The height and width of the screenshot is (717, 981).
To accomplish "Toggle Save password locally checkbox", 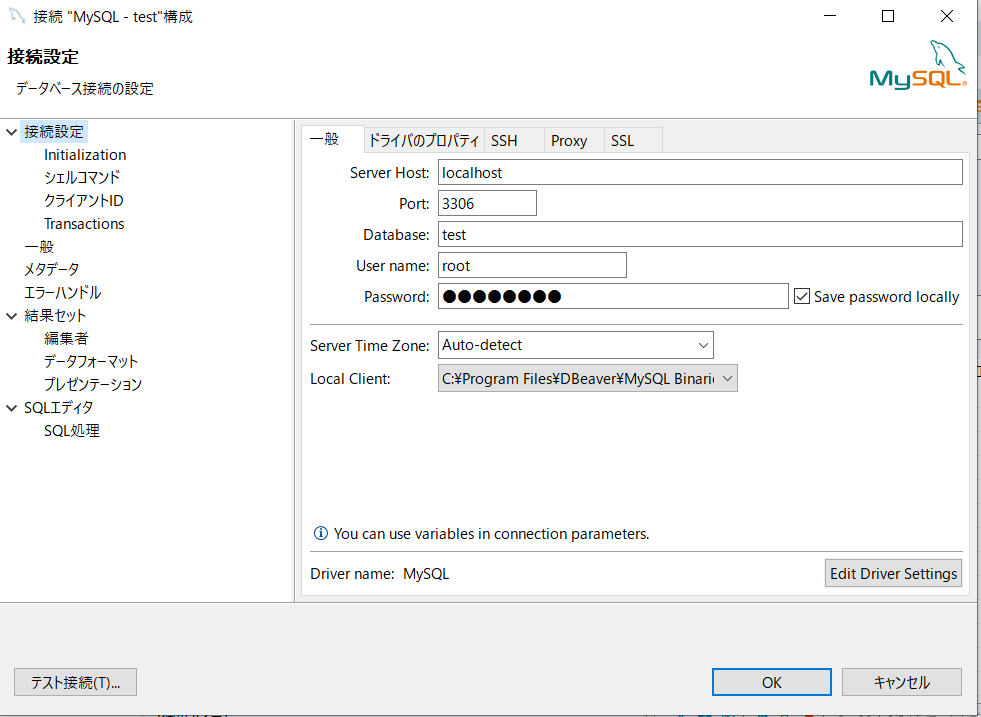I will tap(801, 296).
